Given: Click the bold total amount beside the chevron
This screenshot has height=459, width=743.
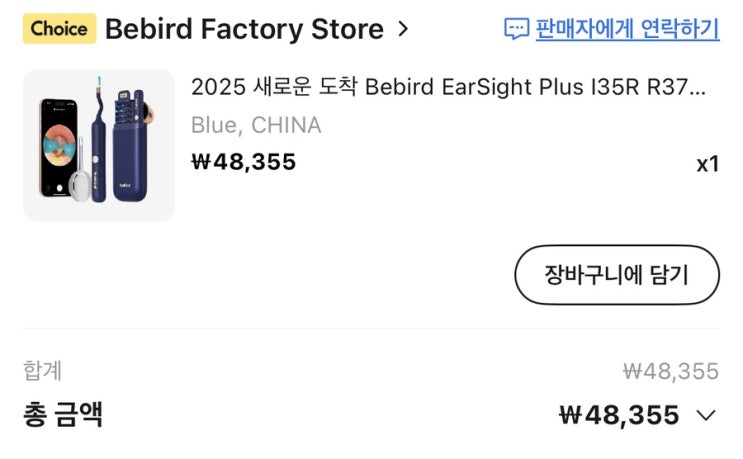Looking at the screenshot, I should (618, 415).
